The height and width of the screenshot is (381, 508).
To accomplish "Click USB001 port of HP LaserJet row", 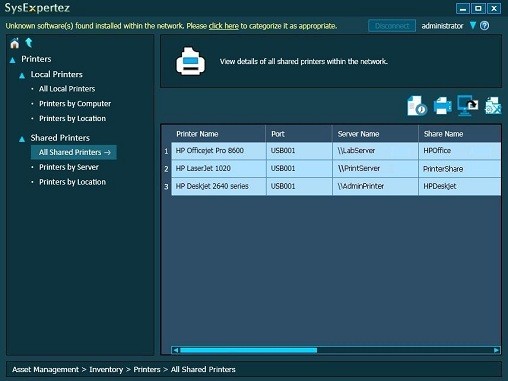I will click(x=299, y=169).
